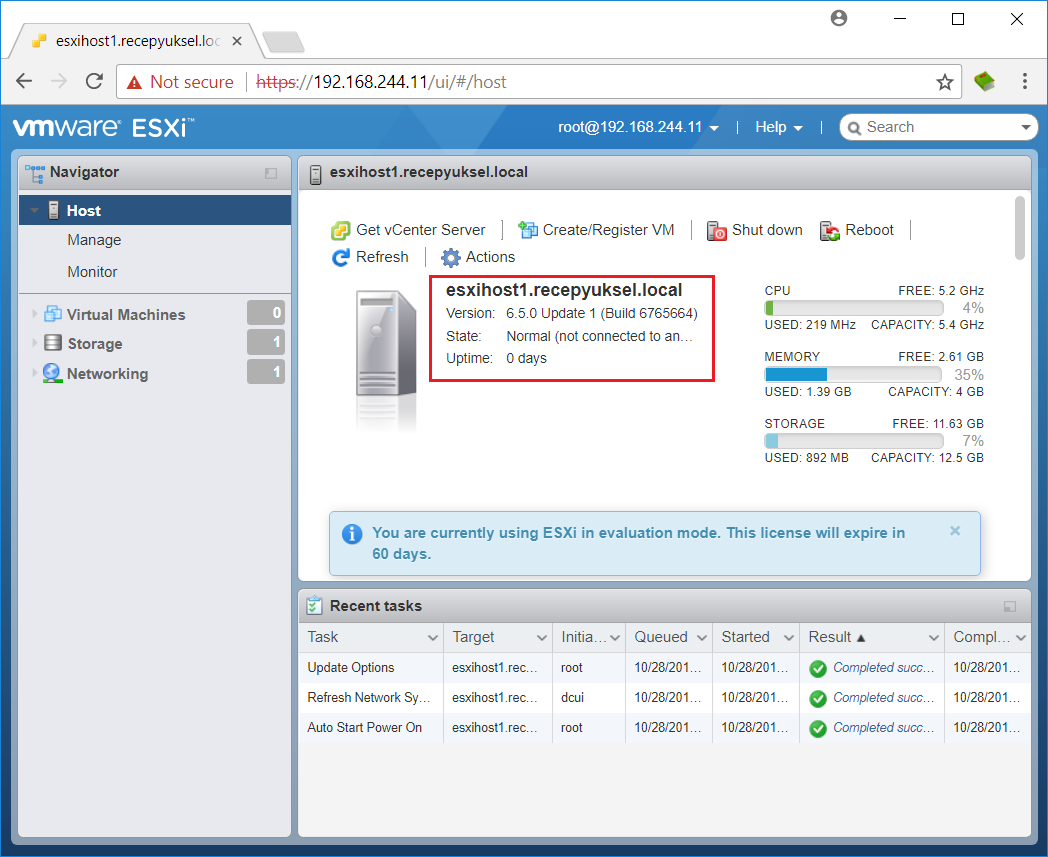Click the Navigator tree icon
1048x857 pixels.
tap(35, 173)
